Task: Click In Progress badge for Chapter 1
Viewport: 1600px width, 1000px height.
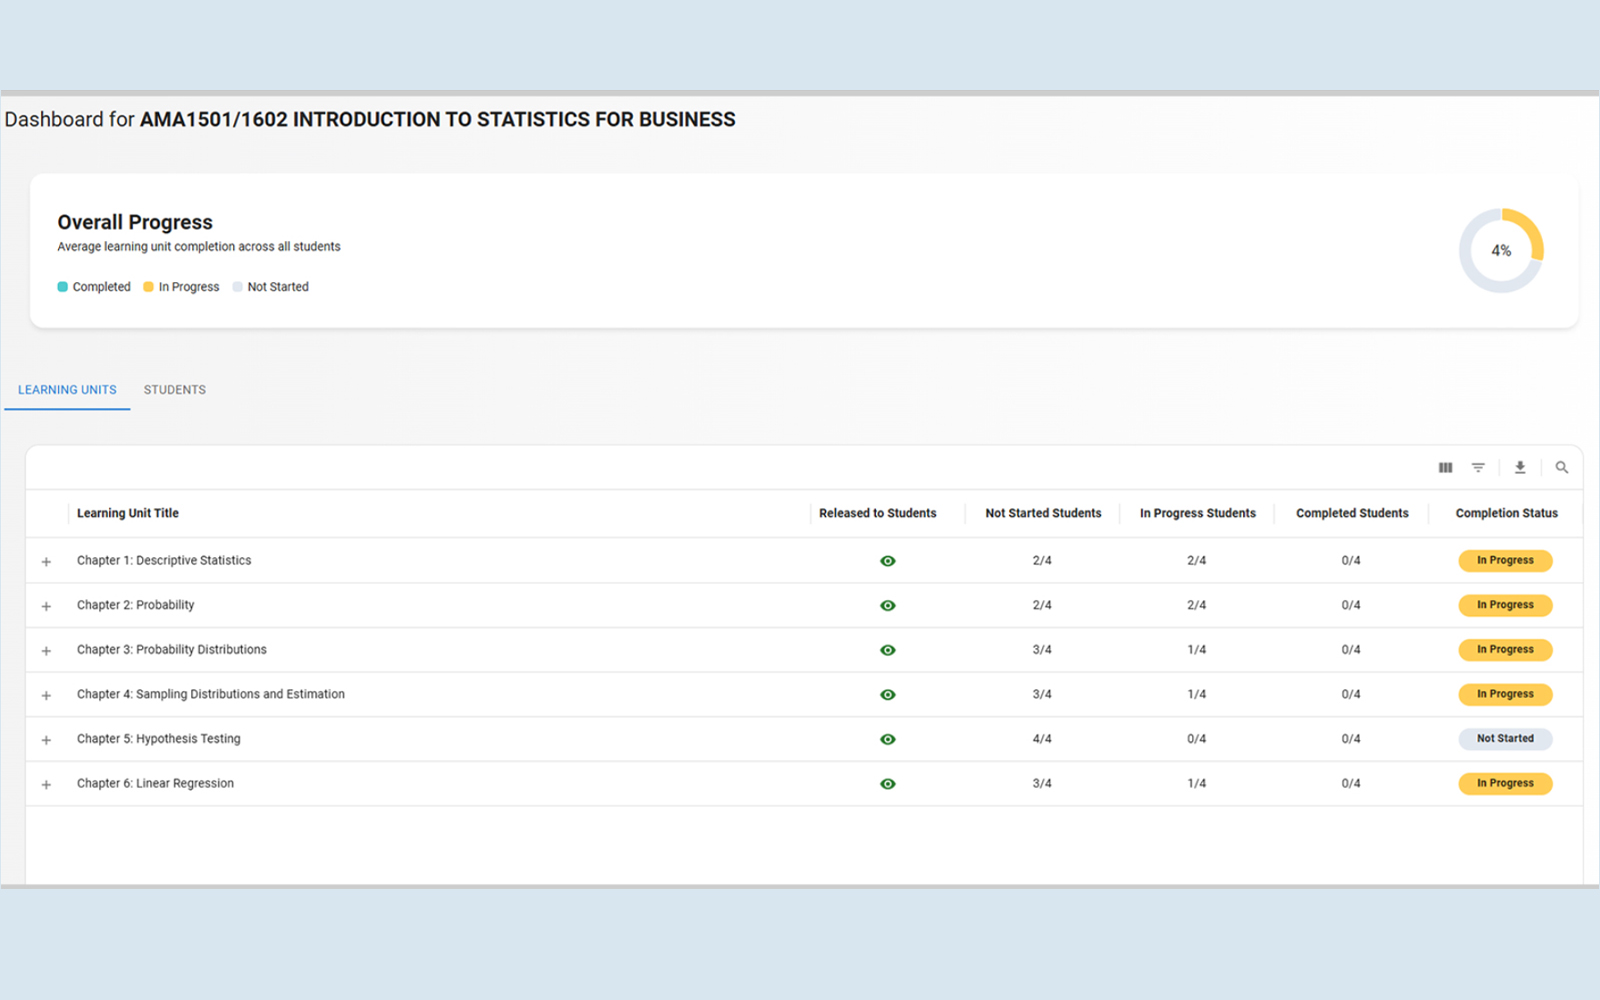Action: (x=1505, y=561)
